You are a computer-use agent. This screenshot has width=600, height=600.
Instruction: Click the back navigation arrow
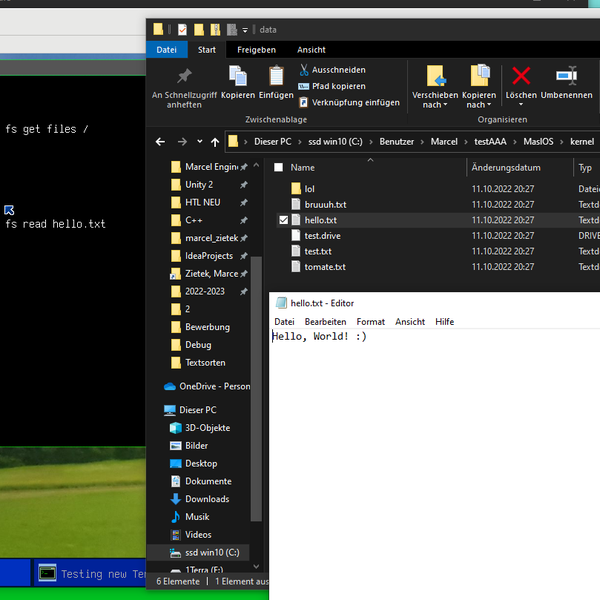pos(158,142)
